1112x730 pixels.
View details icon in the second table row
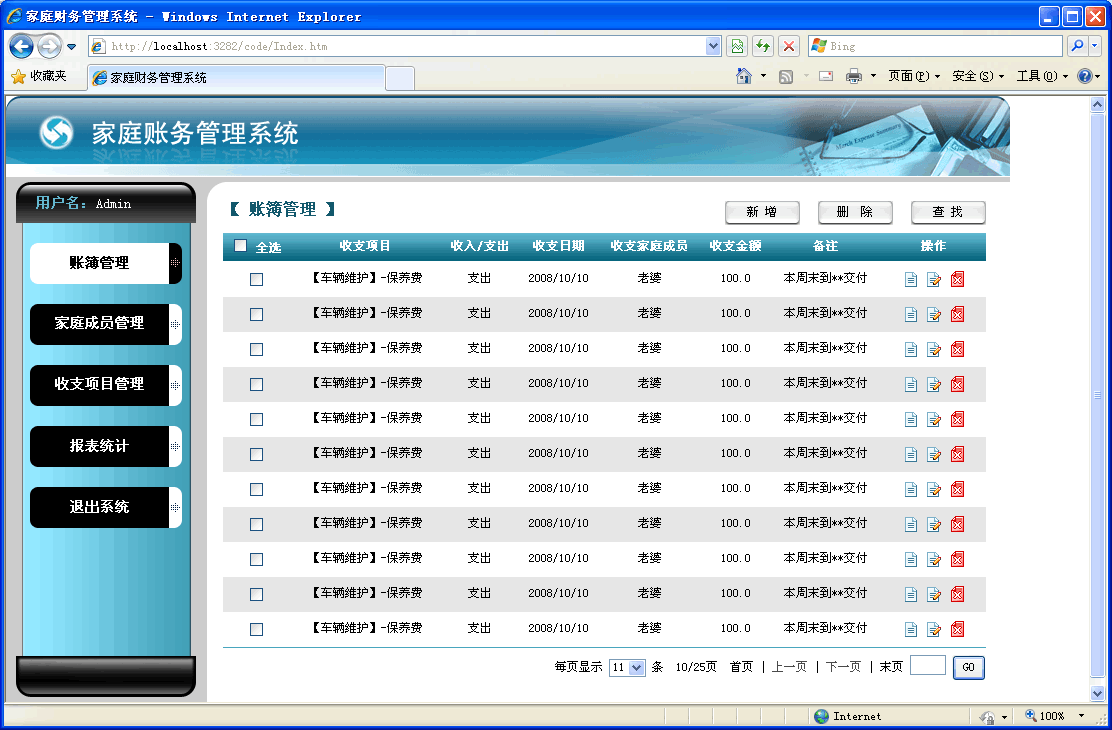coord(911,314)
